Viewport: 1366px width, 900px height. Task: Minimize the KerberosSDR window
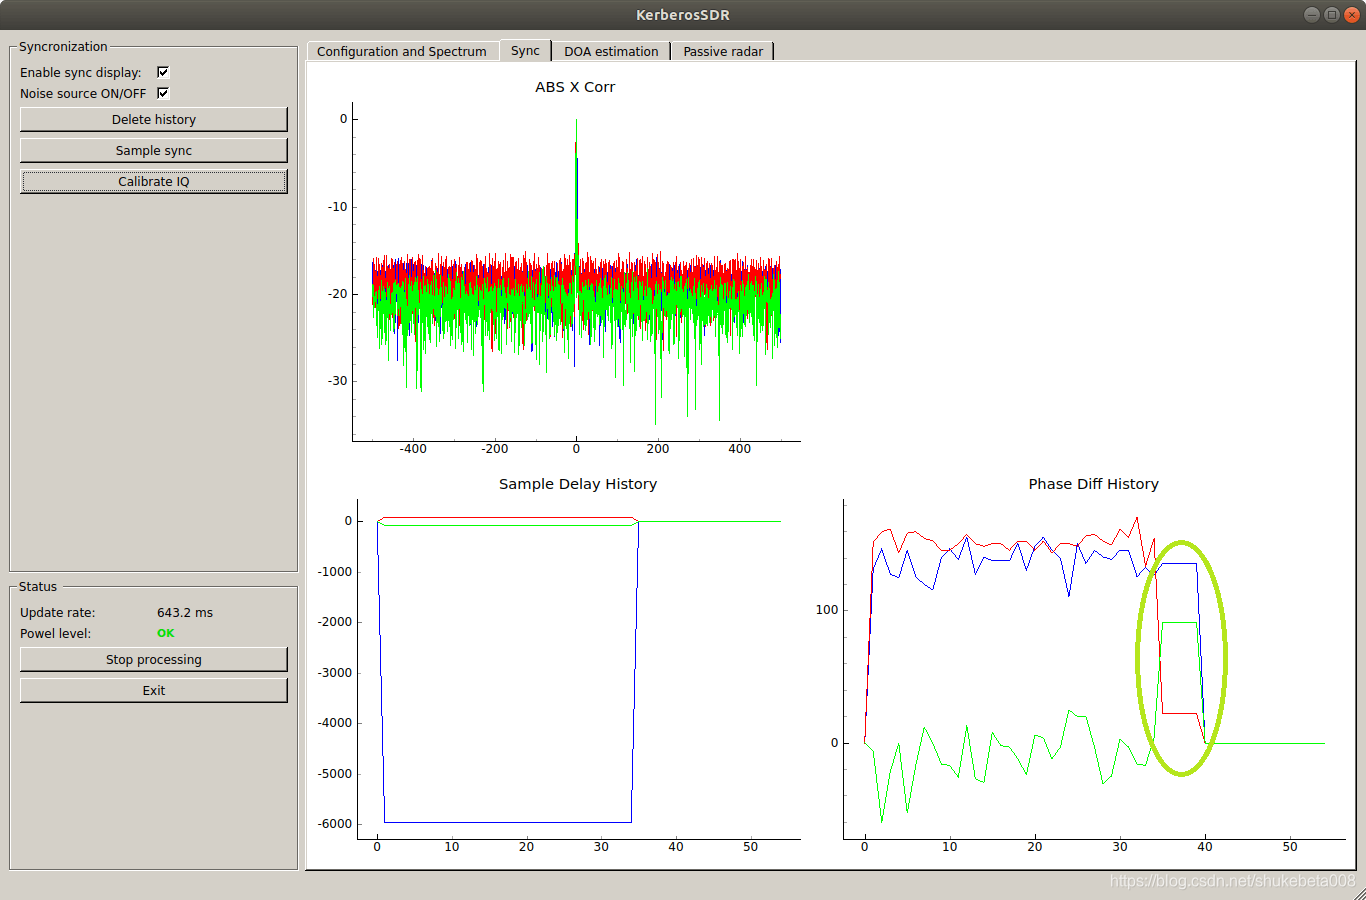[x=1312, y=14]
